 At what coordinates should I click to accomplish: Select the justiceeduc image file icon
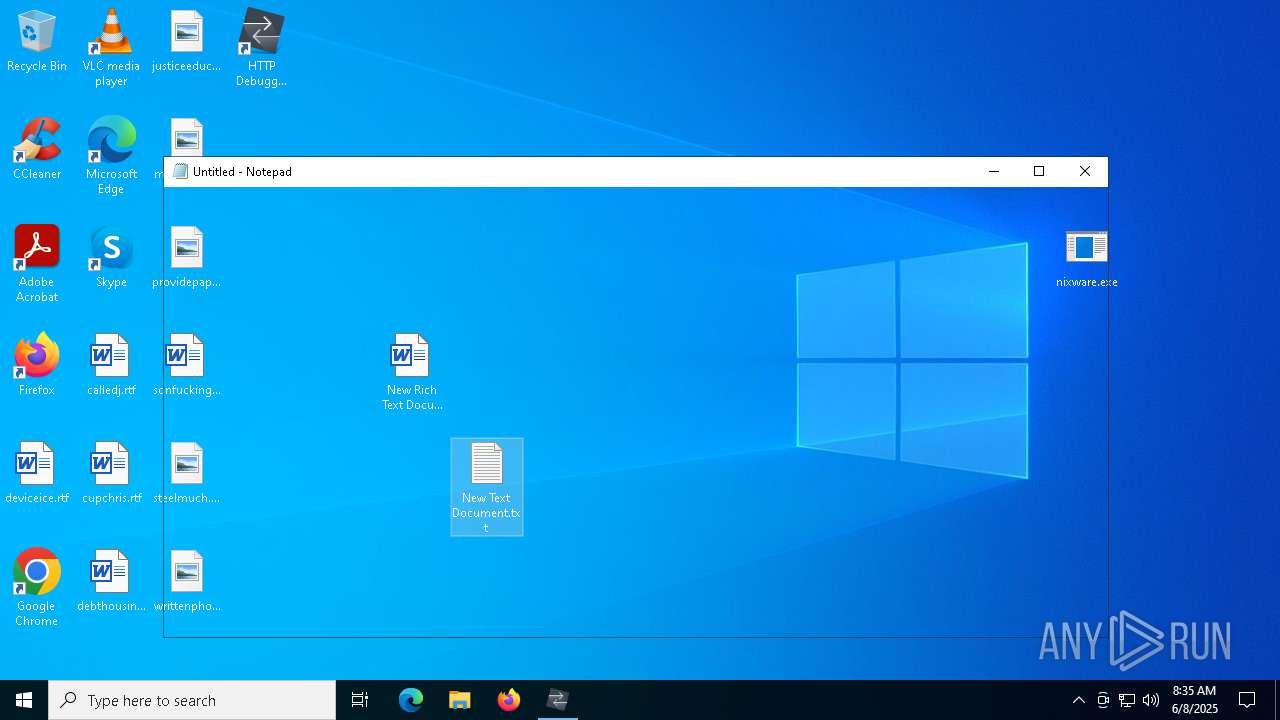pos(187,42)
